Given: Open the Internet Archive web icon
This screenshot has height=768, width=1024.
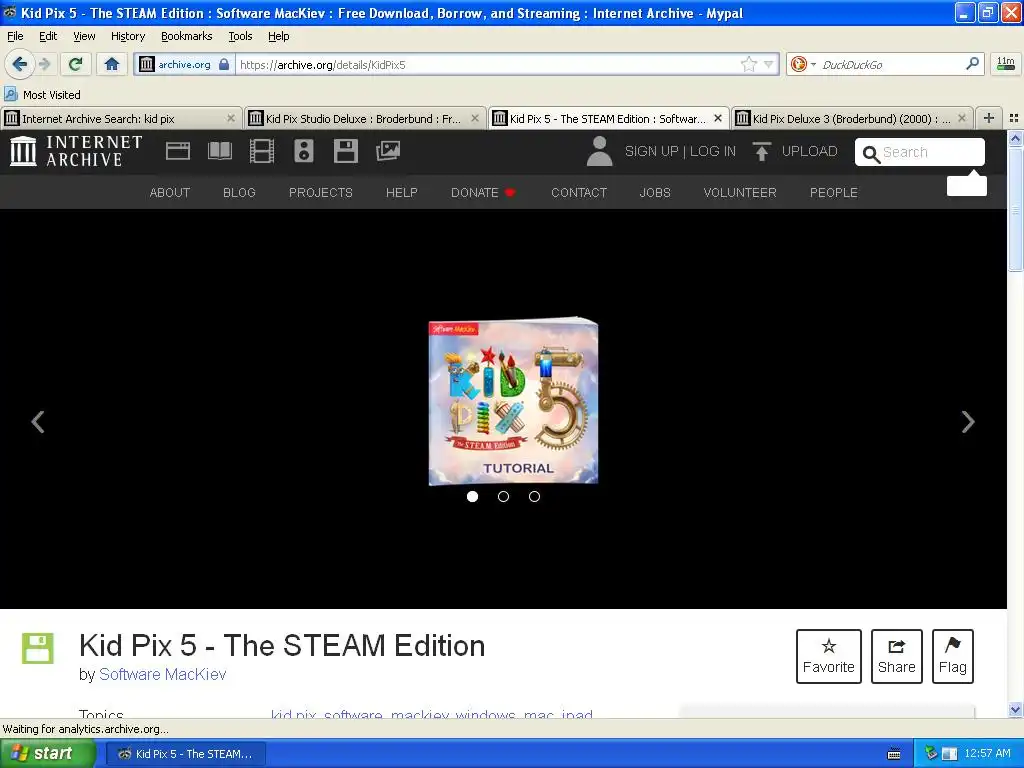Looking at the screenshot, I should click(x=178, y=152).
